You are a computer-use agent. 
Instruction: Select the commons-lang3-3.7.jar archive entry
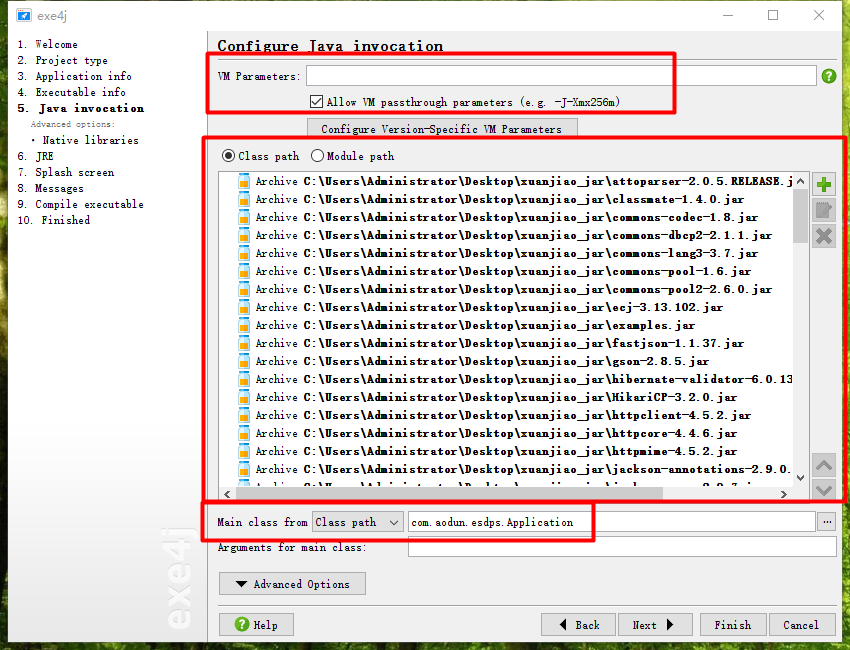(x=498, y=253)
